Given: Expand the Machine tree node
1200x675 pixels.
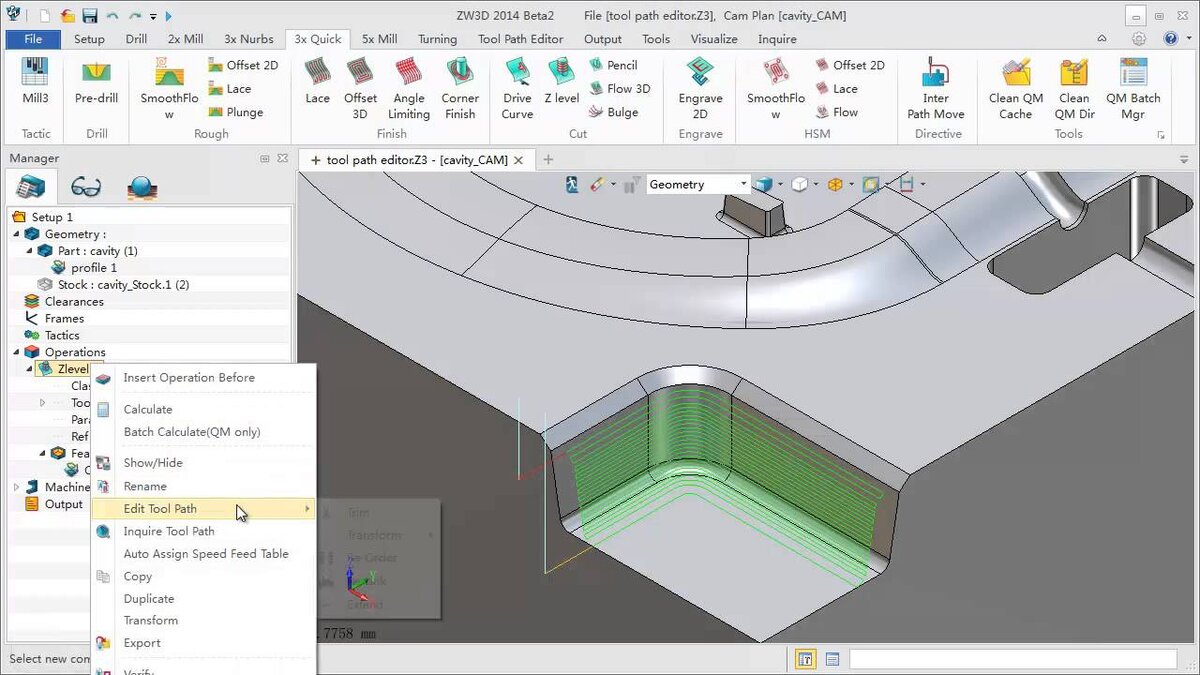Looking at the screenshot, I should coord(17,488).
